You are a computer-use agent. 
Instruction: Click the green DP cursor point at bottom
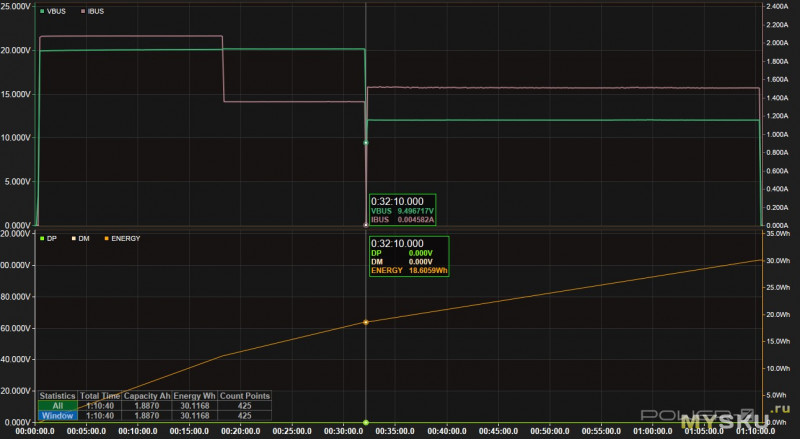(366, 422)
